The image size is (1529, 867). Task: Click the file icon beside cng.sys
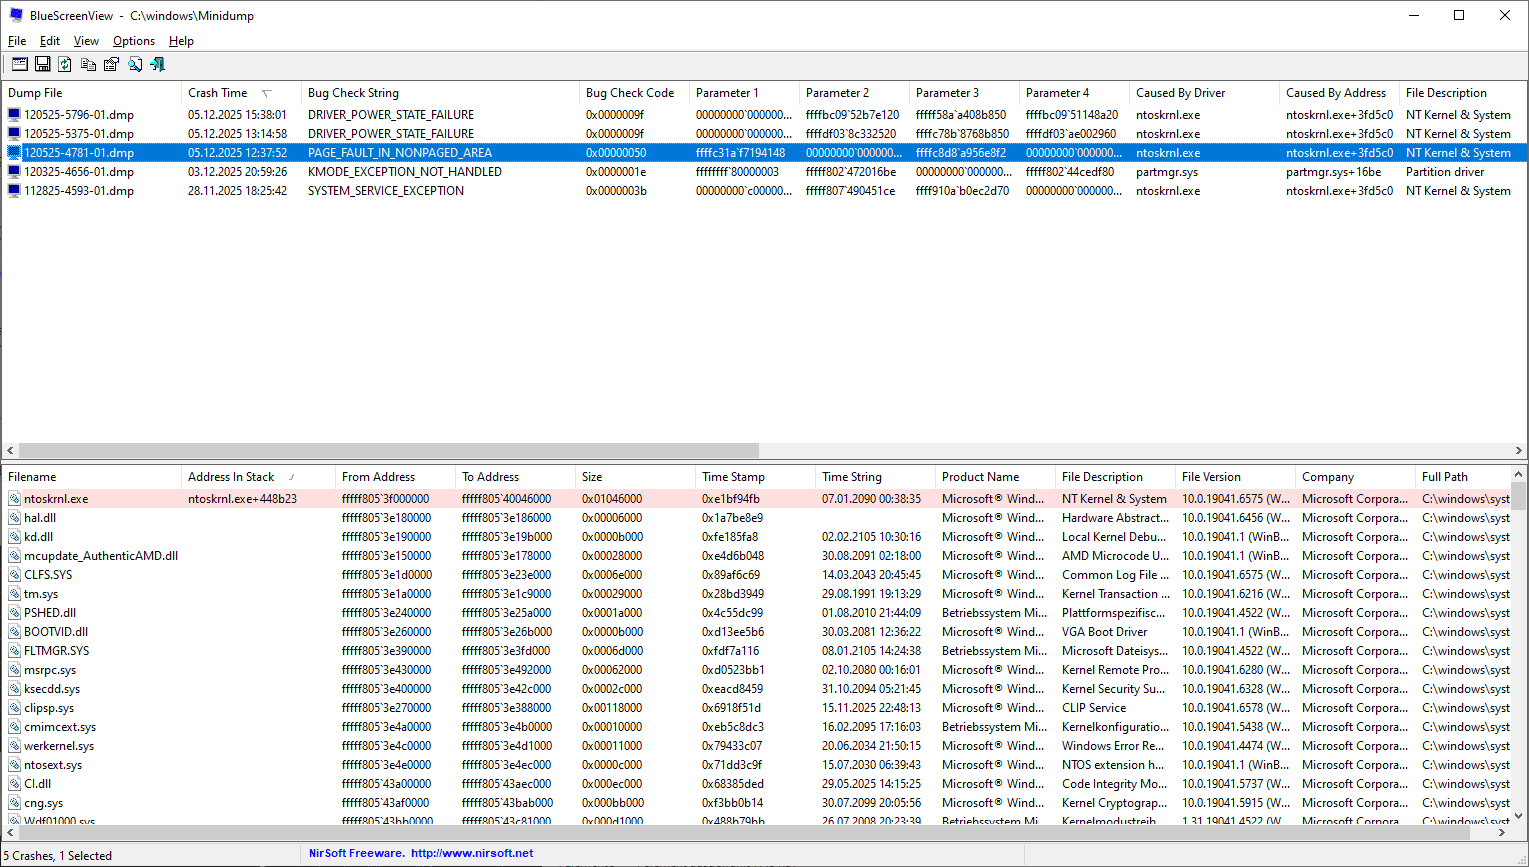point(15,803)
